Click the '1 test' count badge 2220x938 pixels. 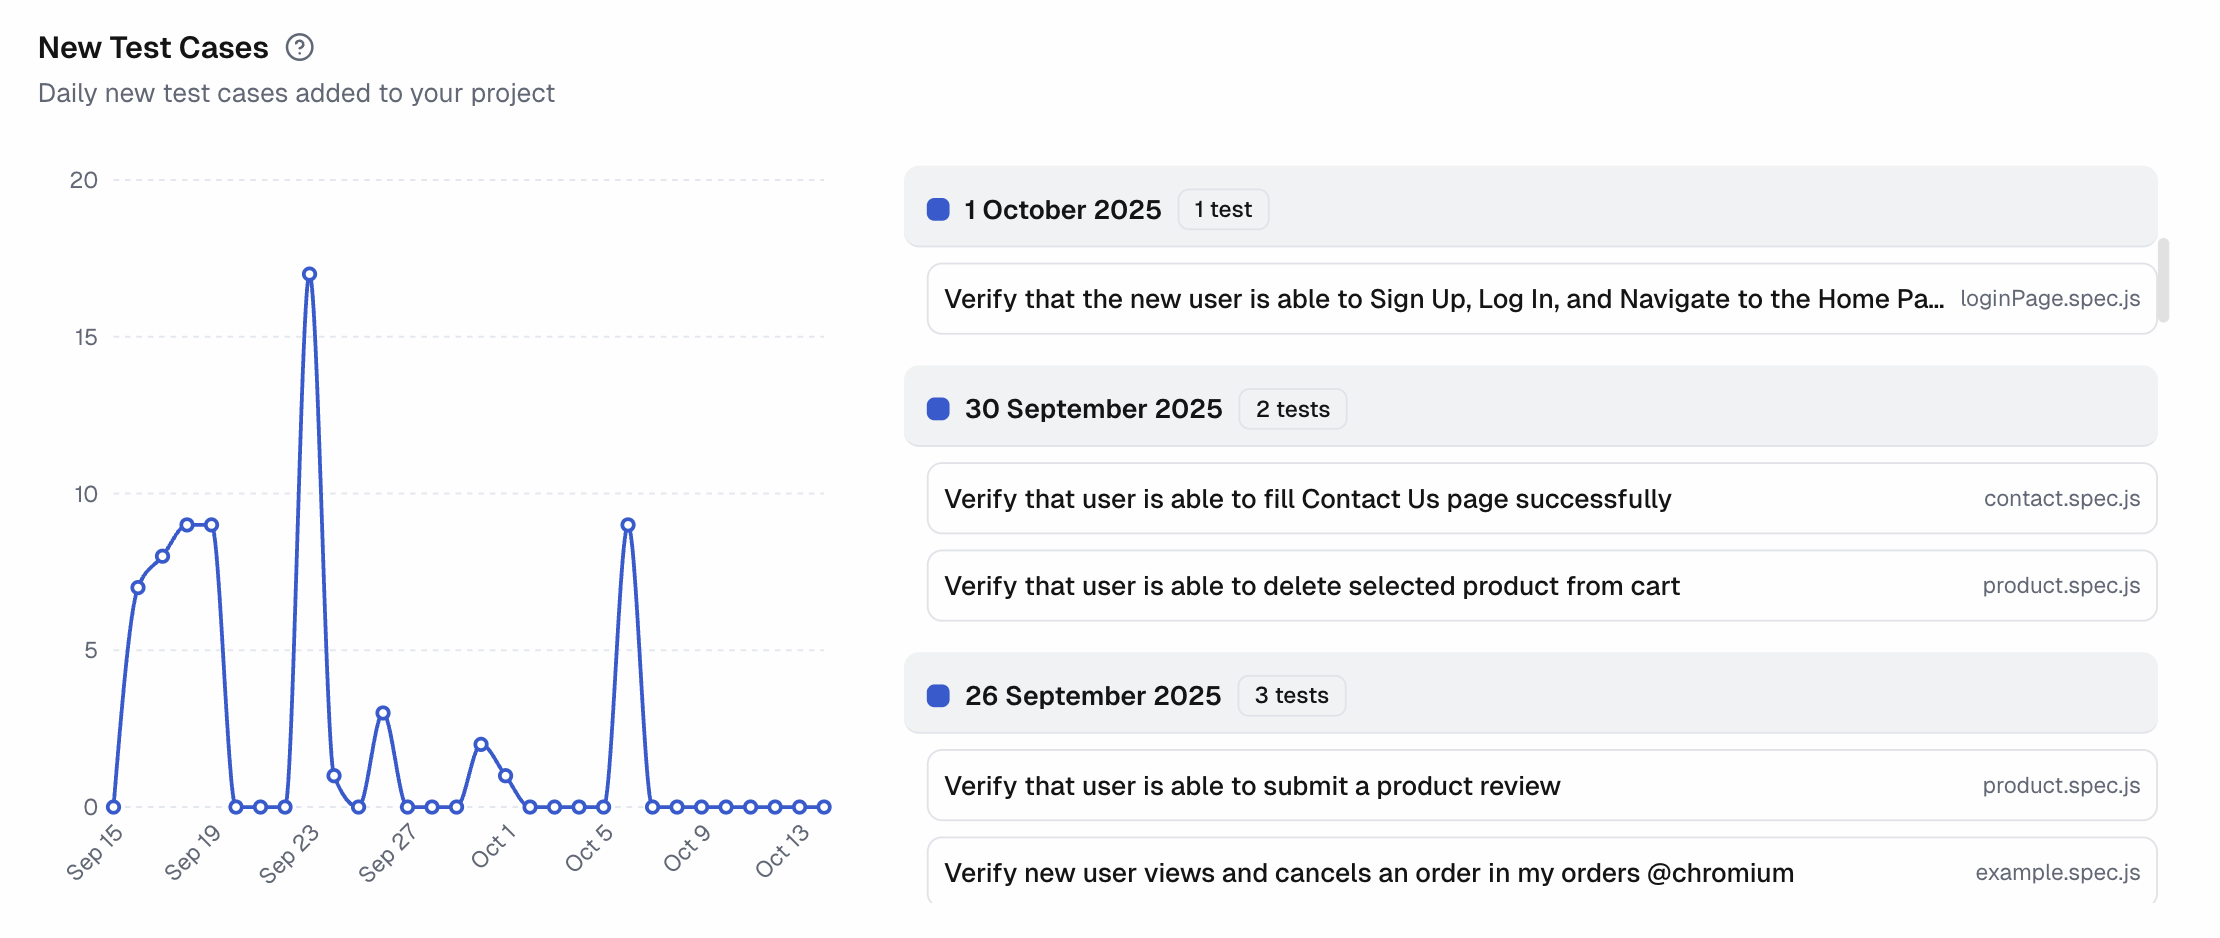click(1223, 209)
